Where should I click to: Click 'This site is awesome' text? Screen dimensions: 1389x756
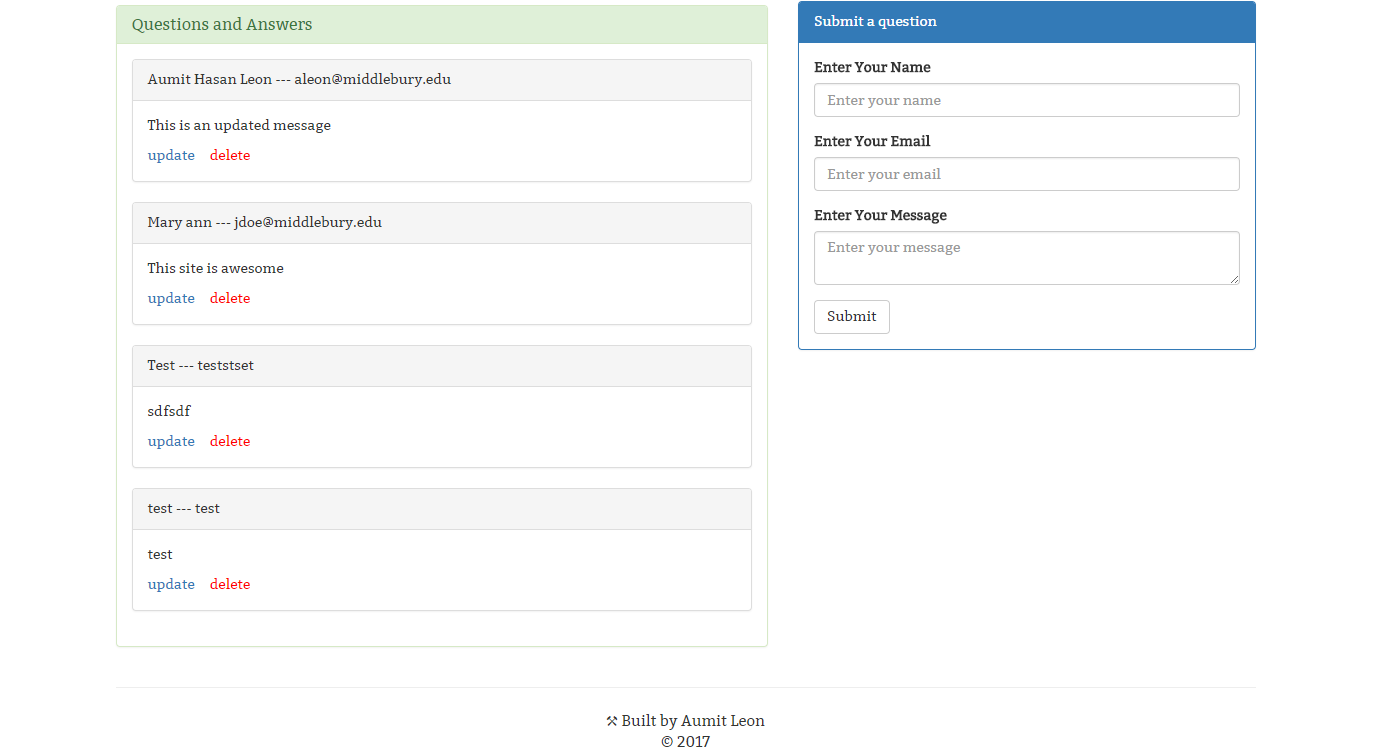216,269
